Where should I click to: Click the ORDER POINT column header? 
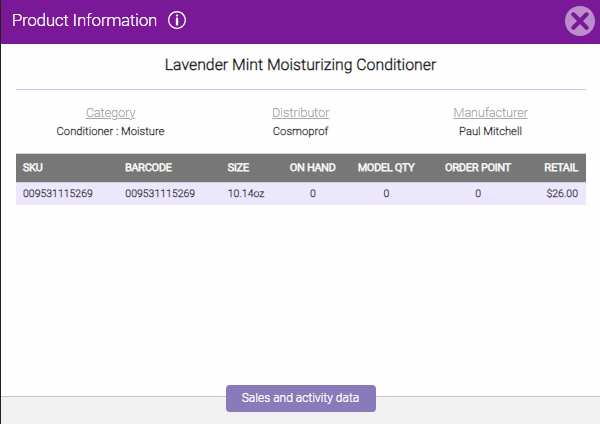tap(477, 168)
